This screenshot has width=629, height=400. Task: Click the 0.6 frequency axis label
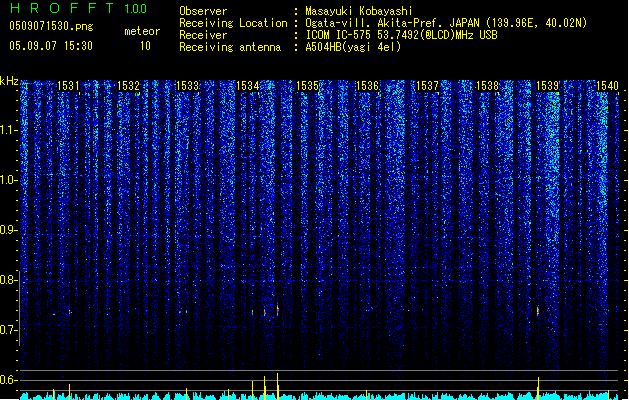[x=9, y=380]
